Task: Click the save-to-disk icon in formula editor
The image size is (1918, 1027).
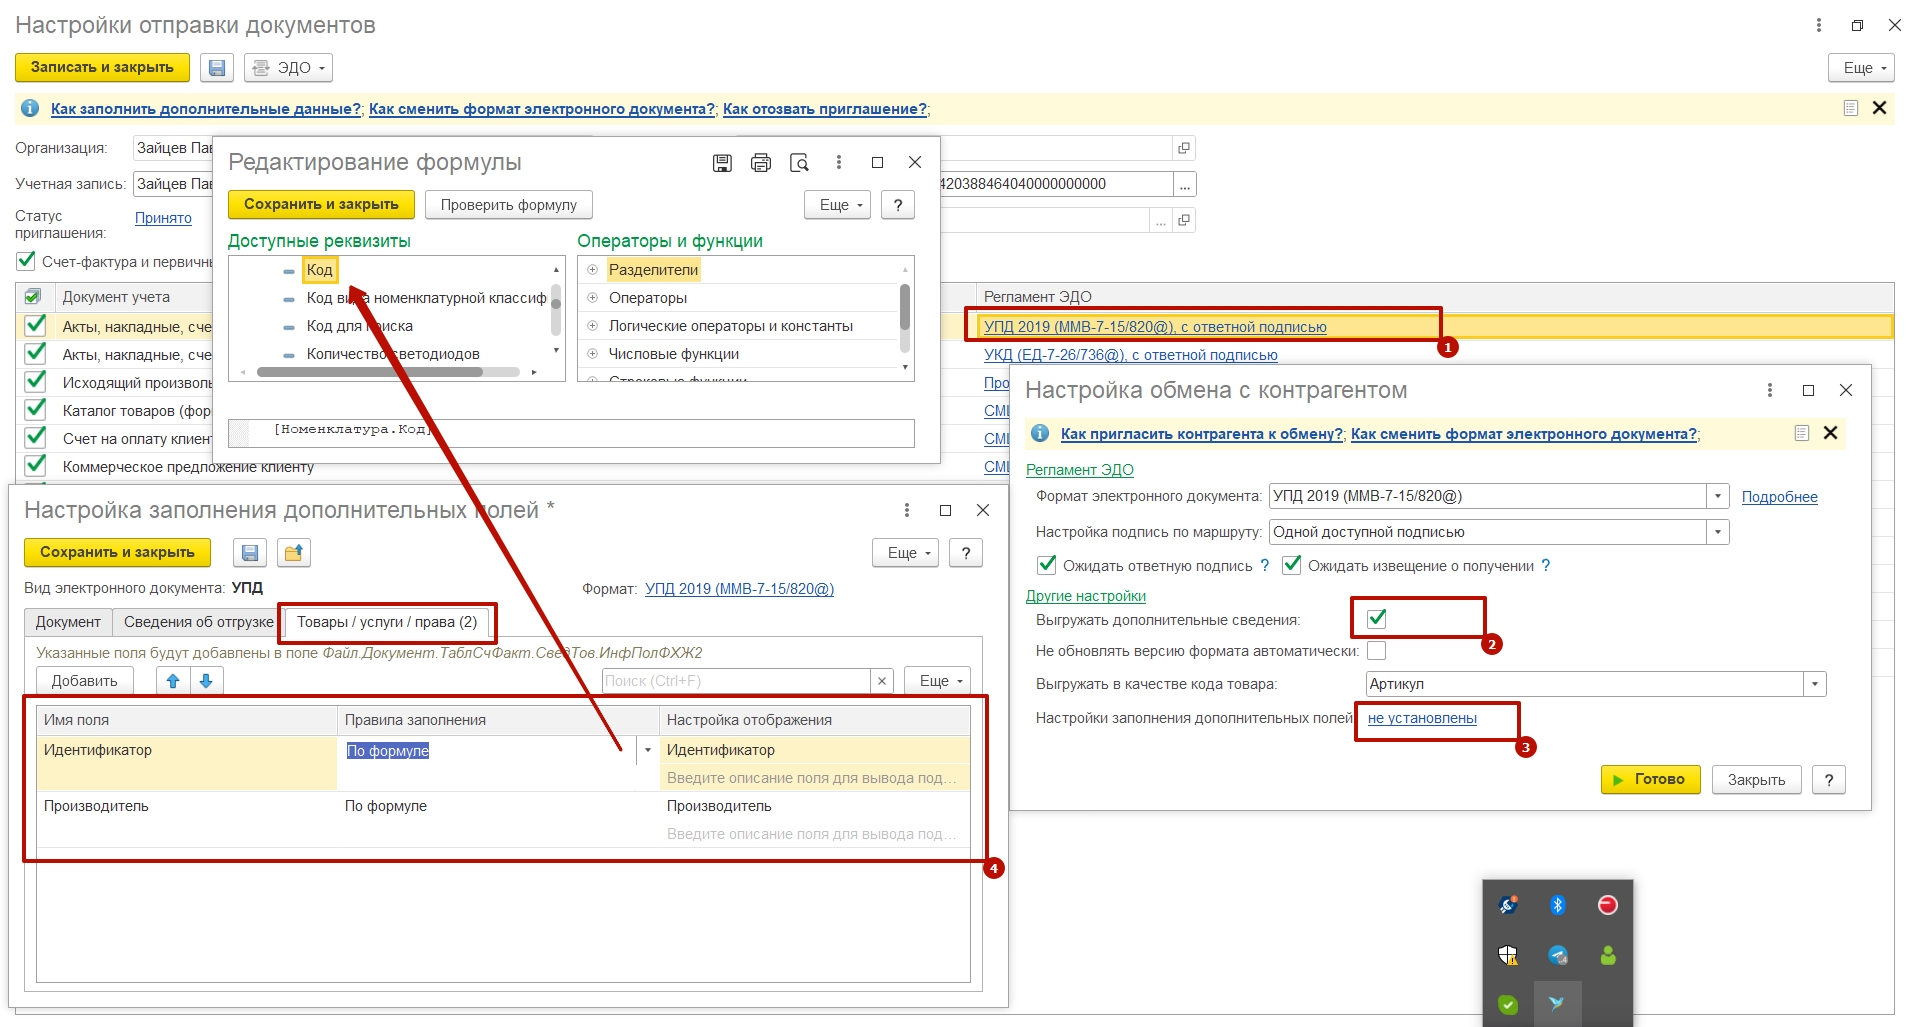Action: pyautogui.click(x=722, y=163)
